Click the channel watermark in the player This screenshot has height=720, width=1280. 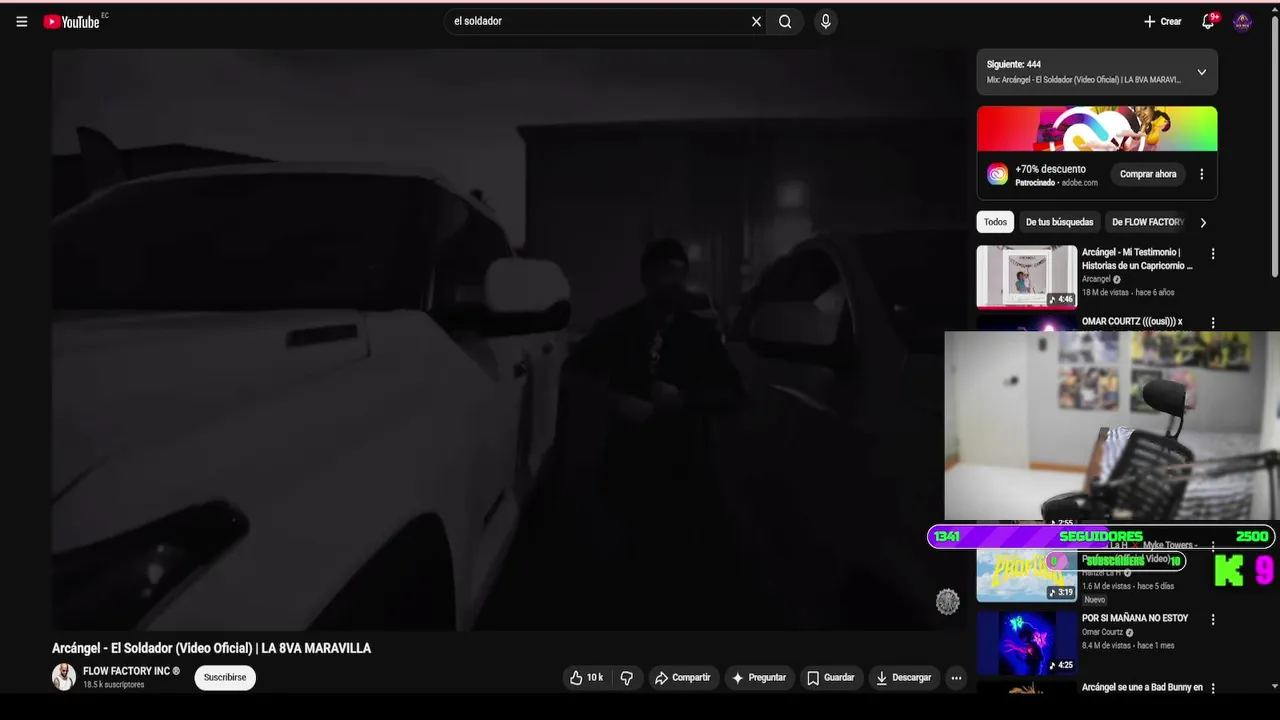(x=947, y=601)
